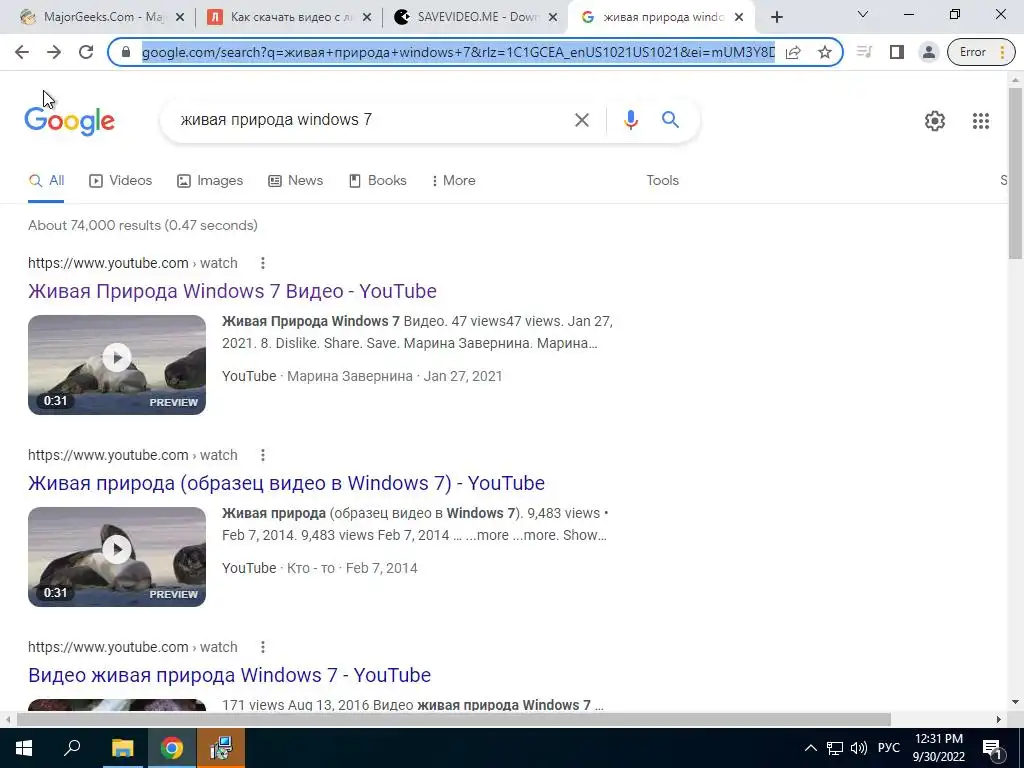Open Windows taskbar search

click(72, 748)
